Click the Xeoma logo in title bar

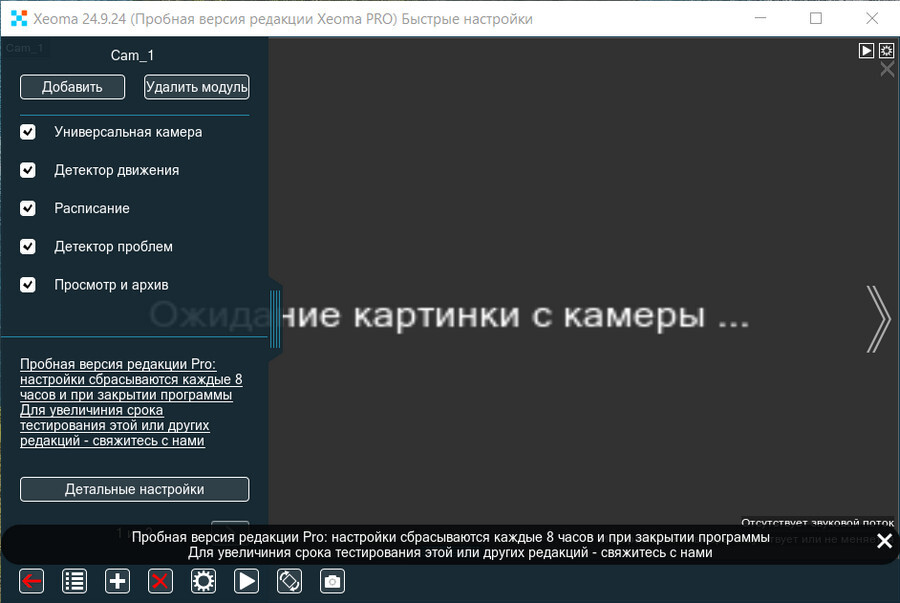click(19, 18)
